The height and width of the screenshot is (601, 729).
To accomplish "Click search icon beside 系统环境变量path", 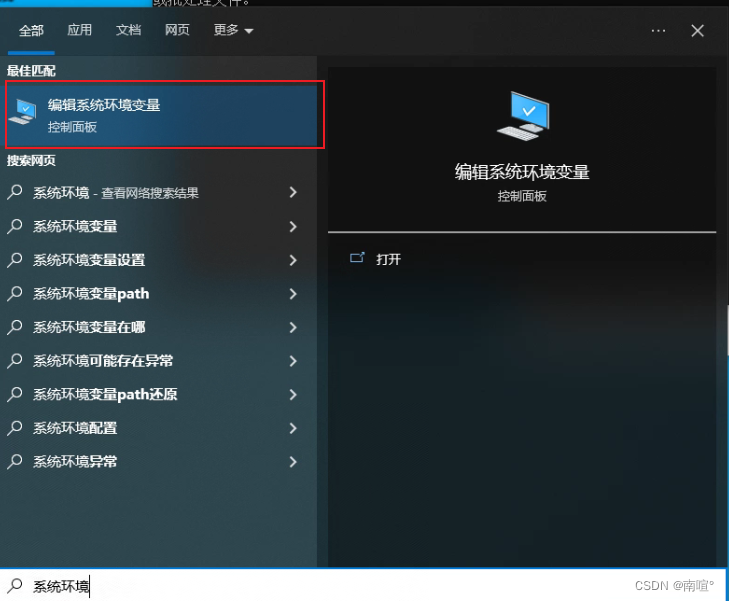I will pyautogui.click(x=14, y=294).
